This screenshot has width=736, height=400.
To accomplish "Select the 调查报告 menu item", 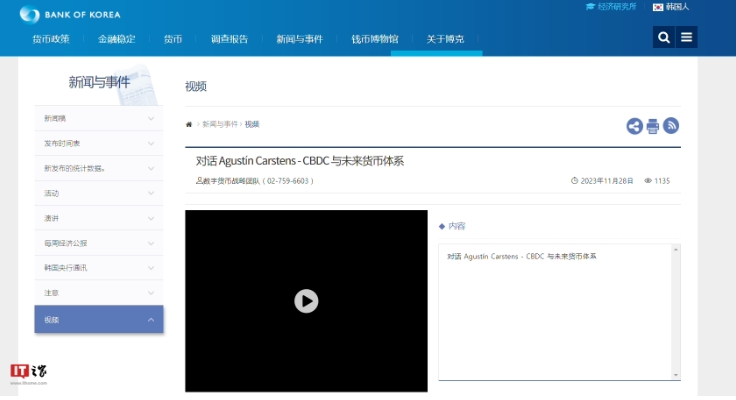I will pyautogui.click(x=229, y=39).
